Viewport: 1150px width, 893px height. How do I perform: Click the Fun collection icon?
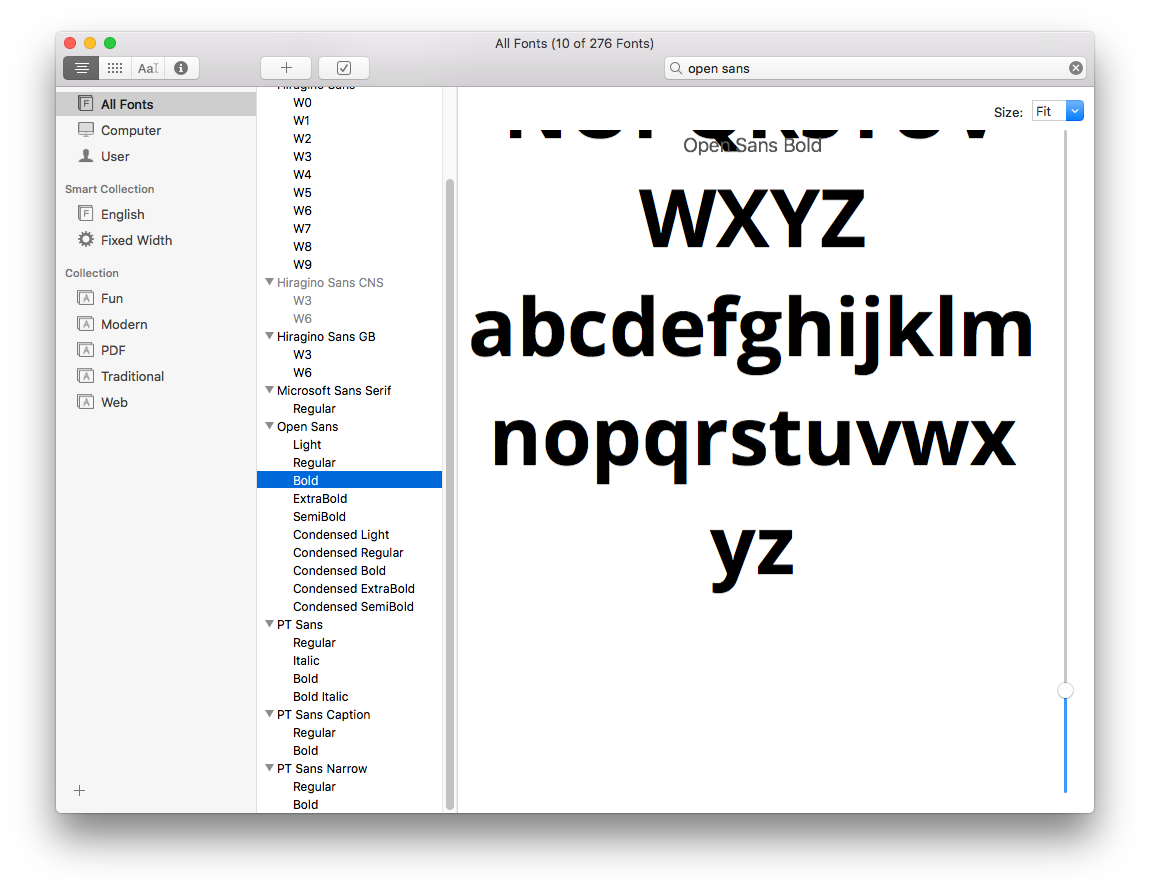(x=86, y=298)
